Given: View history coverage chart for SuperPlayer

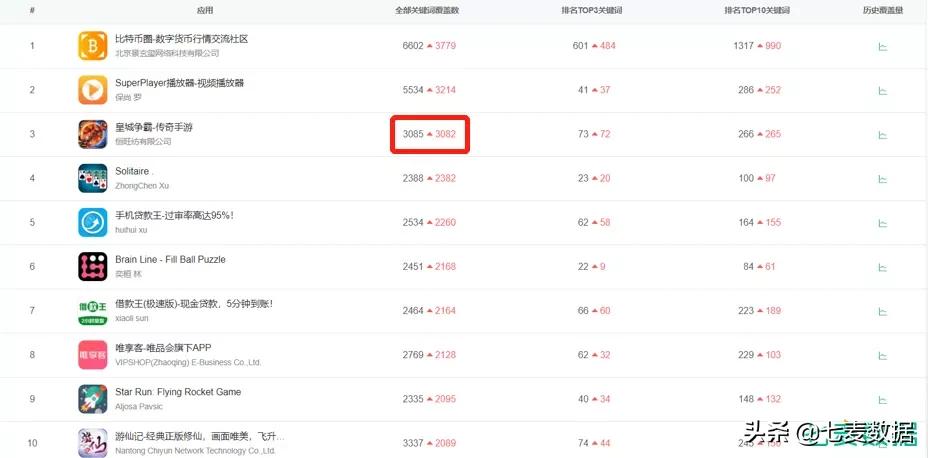Looking at the screenshot, I should [x=882, y=91].
